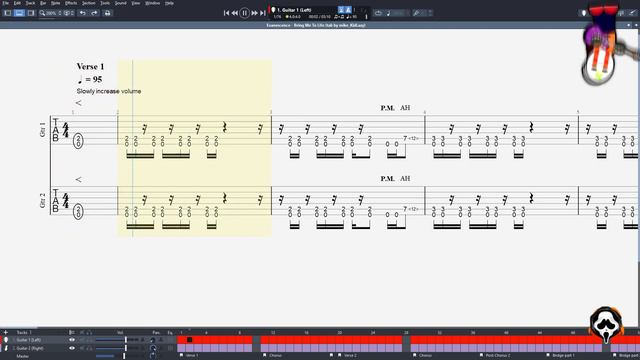The width and height of the screenshot is (640, 360).
Task: Jump to the Verse 2 section marker
Action: click(x=347, y=356)
